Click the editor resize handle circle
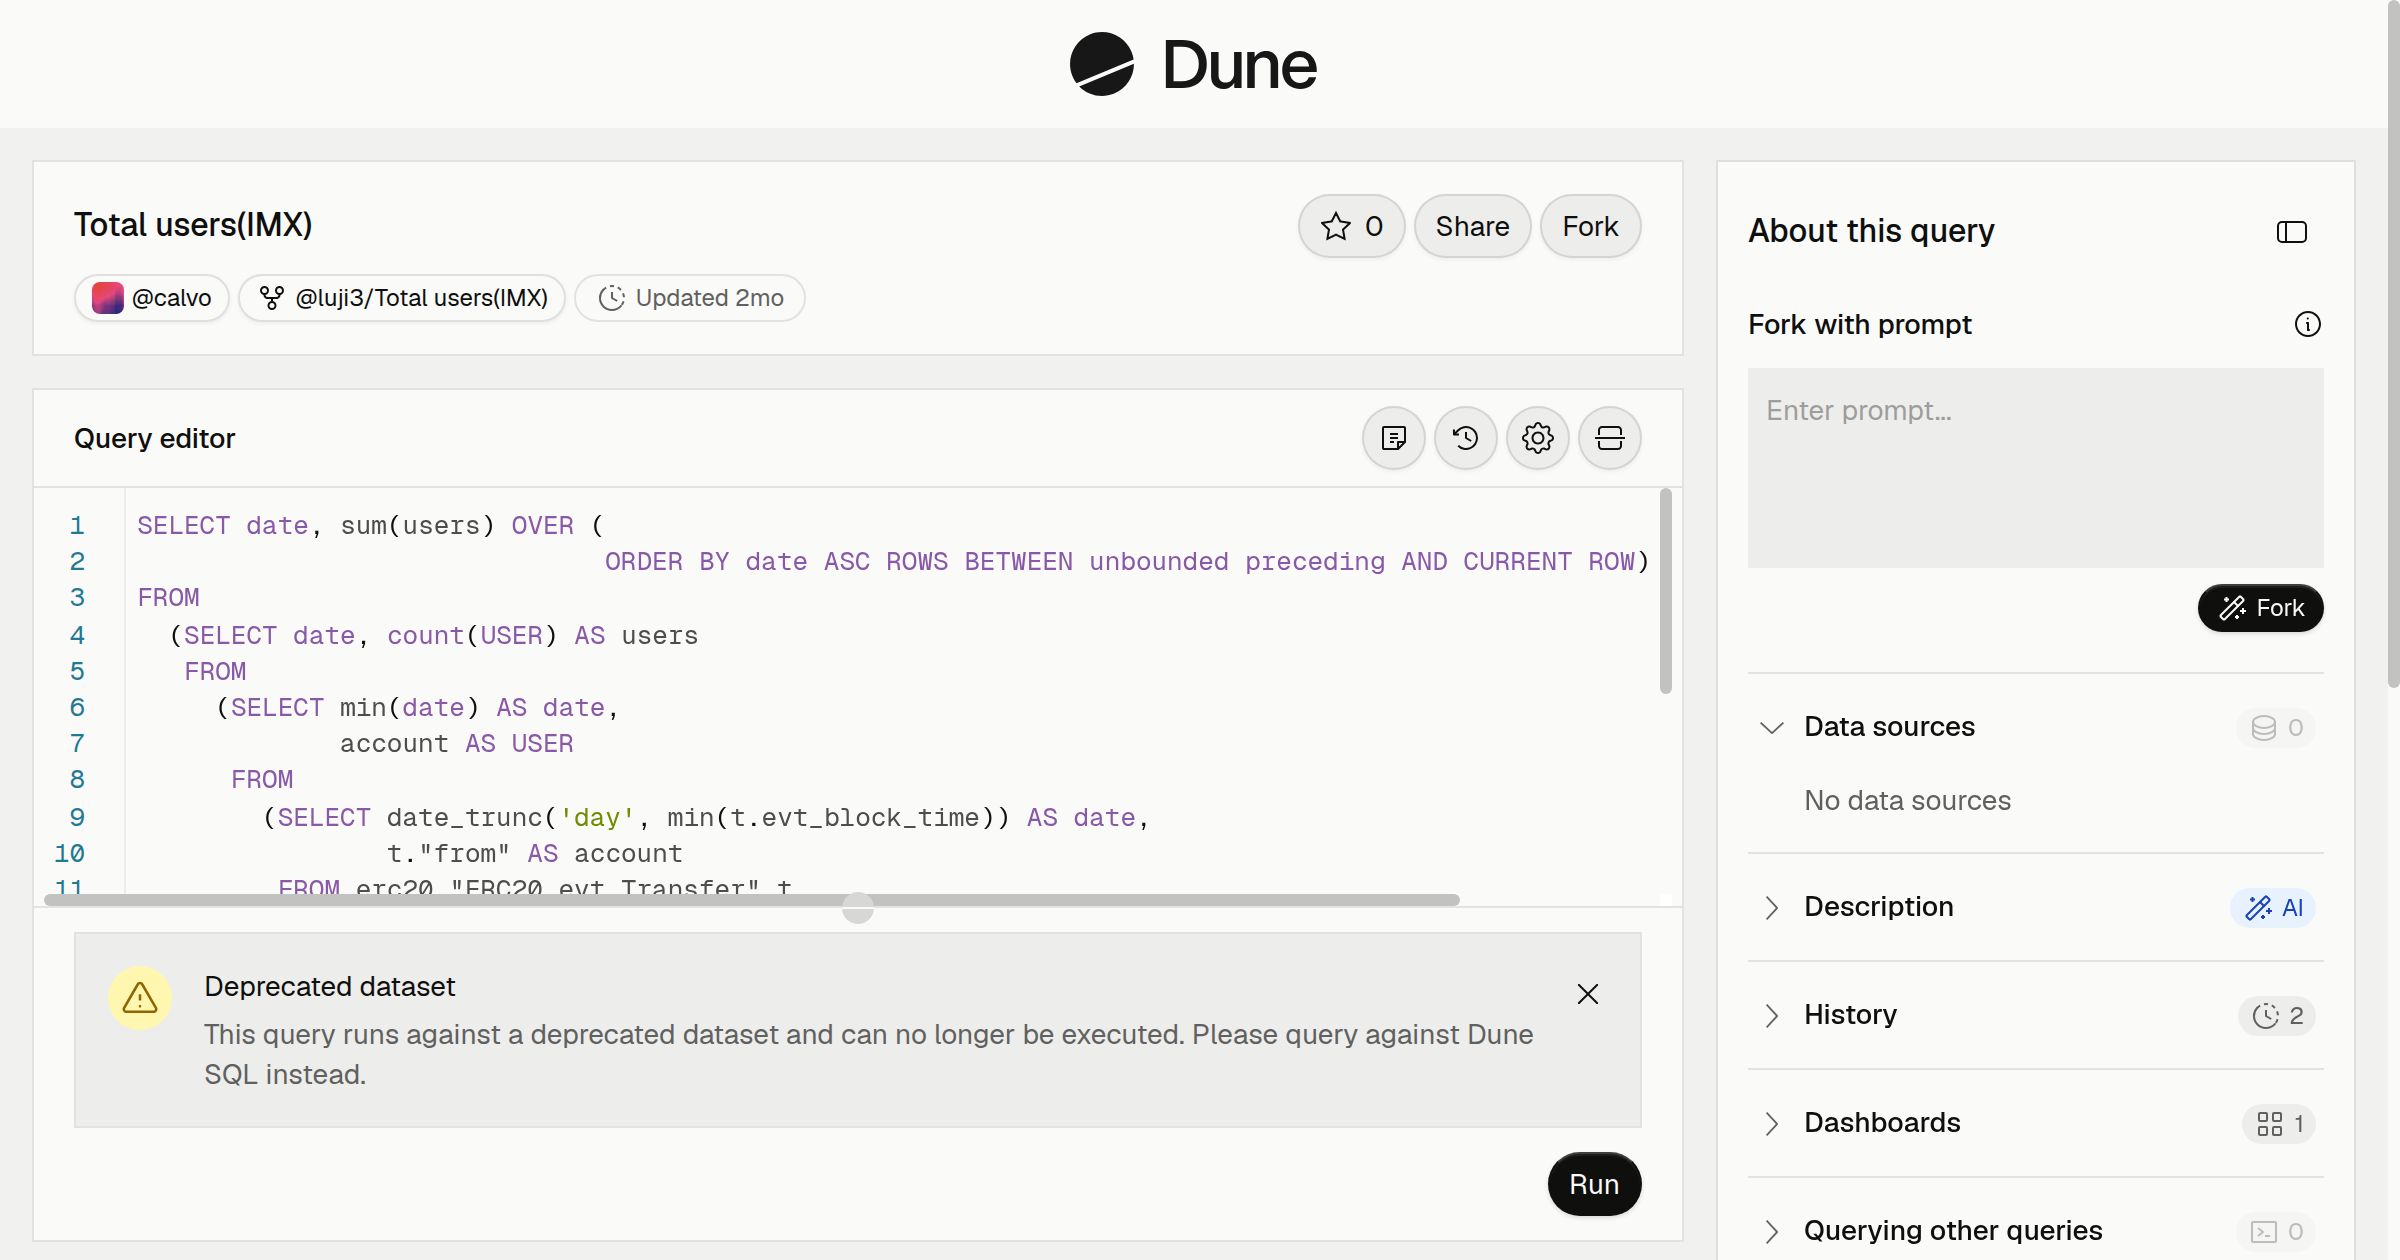 (x=858, y=908)
